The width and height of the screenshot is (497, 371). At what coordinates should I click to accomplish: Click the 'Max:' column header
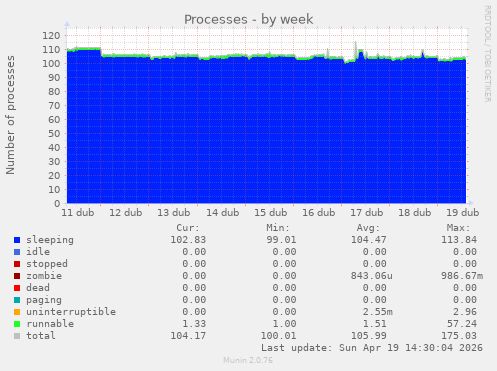pos(458,228)
